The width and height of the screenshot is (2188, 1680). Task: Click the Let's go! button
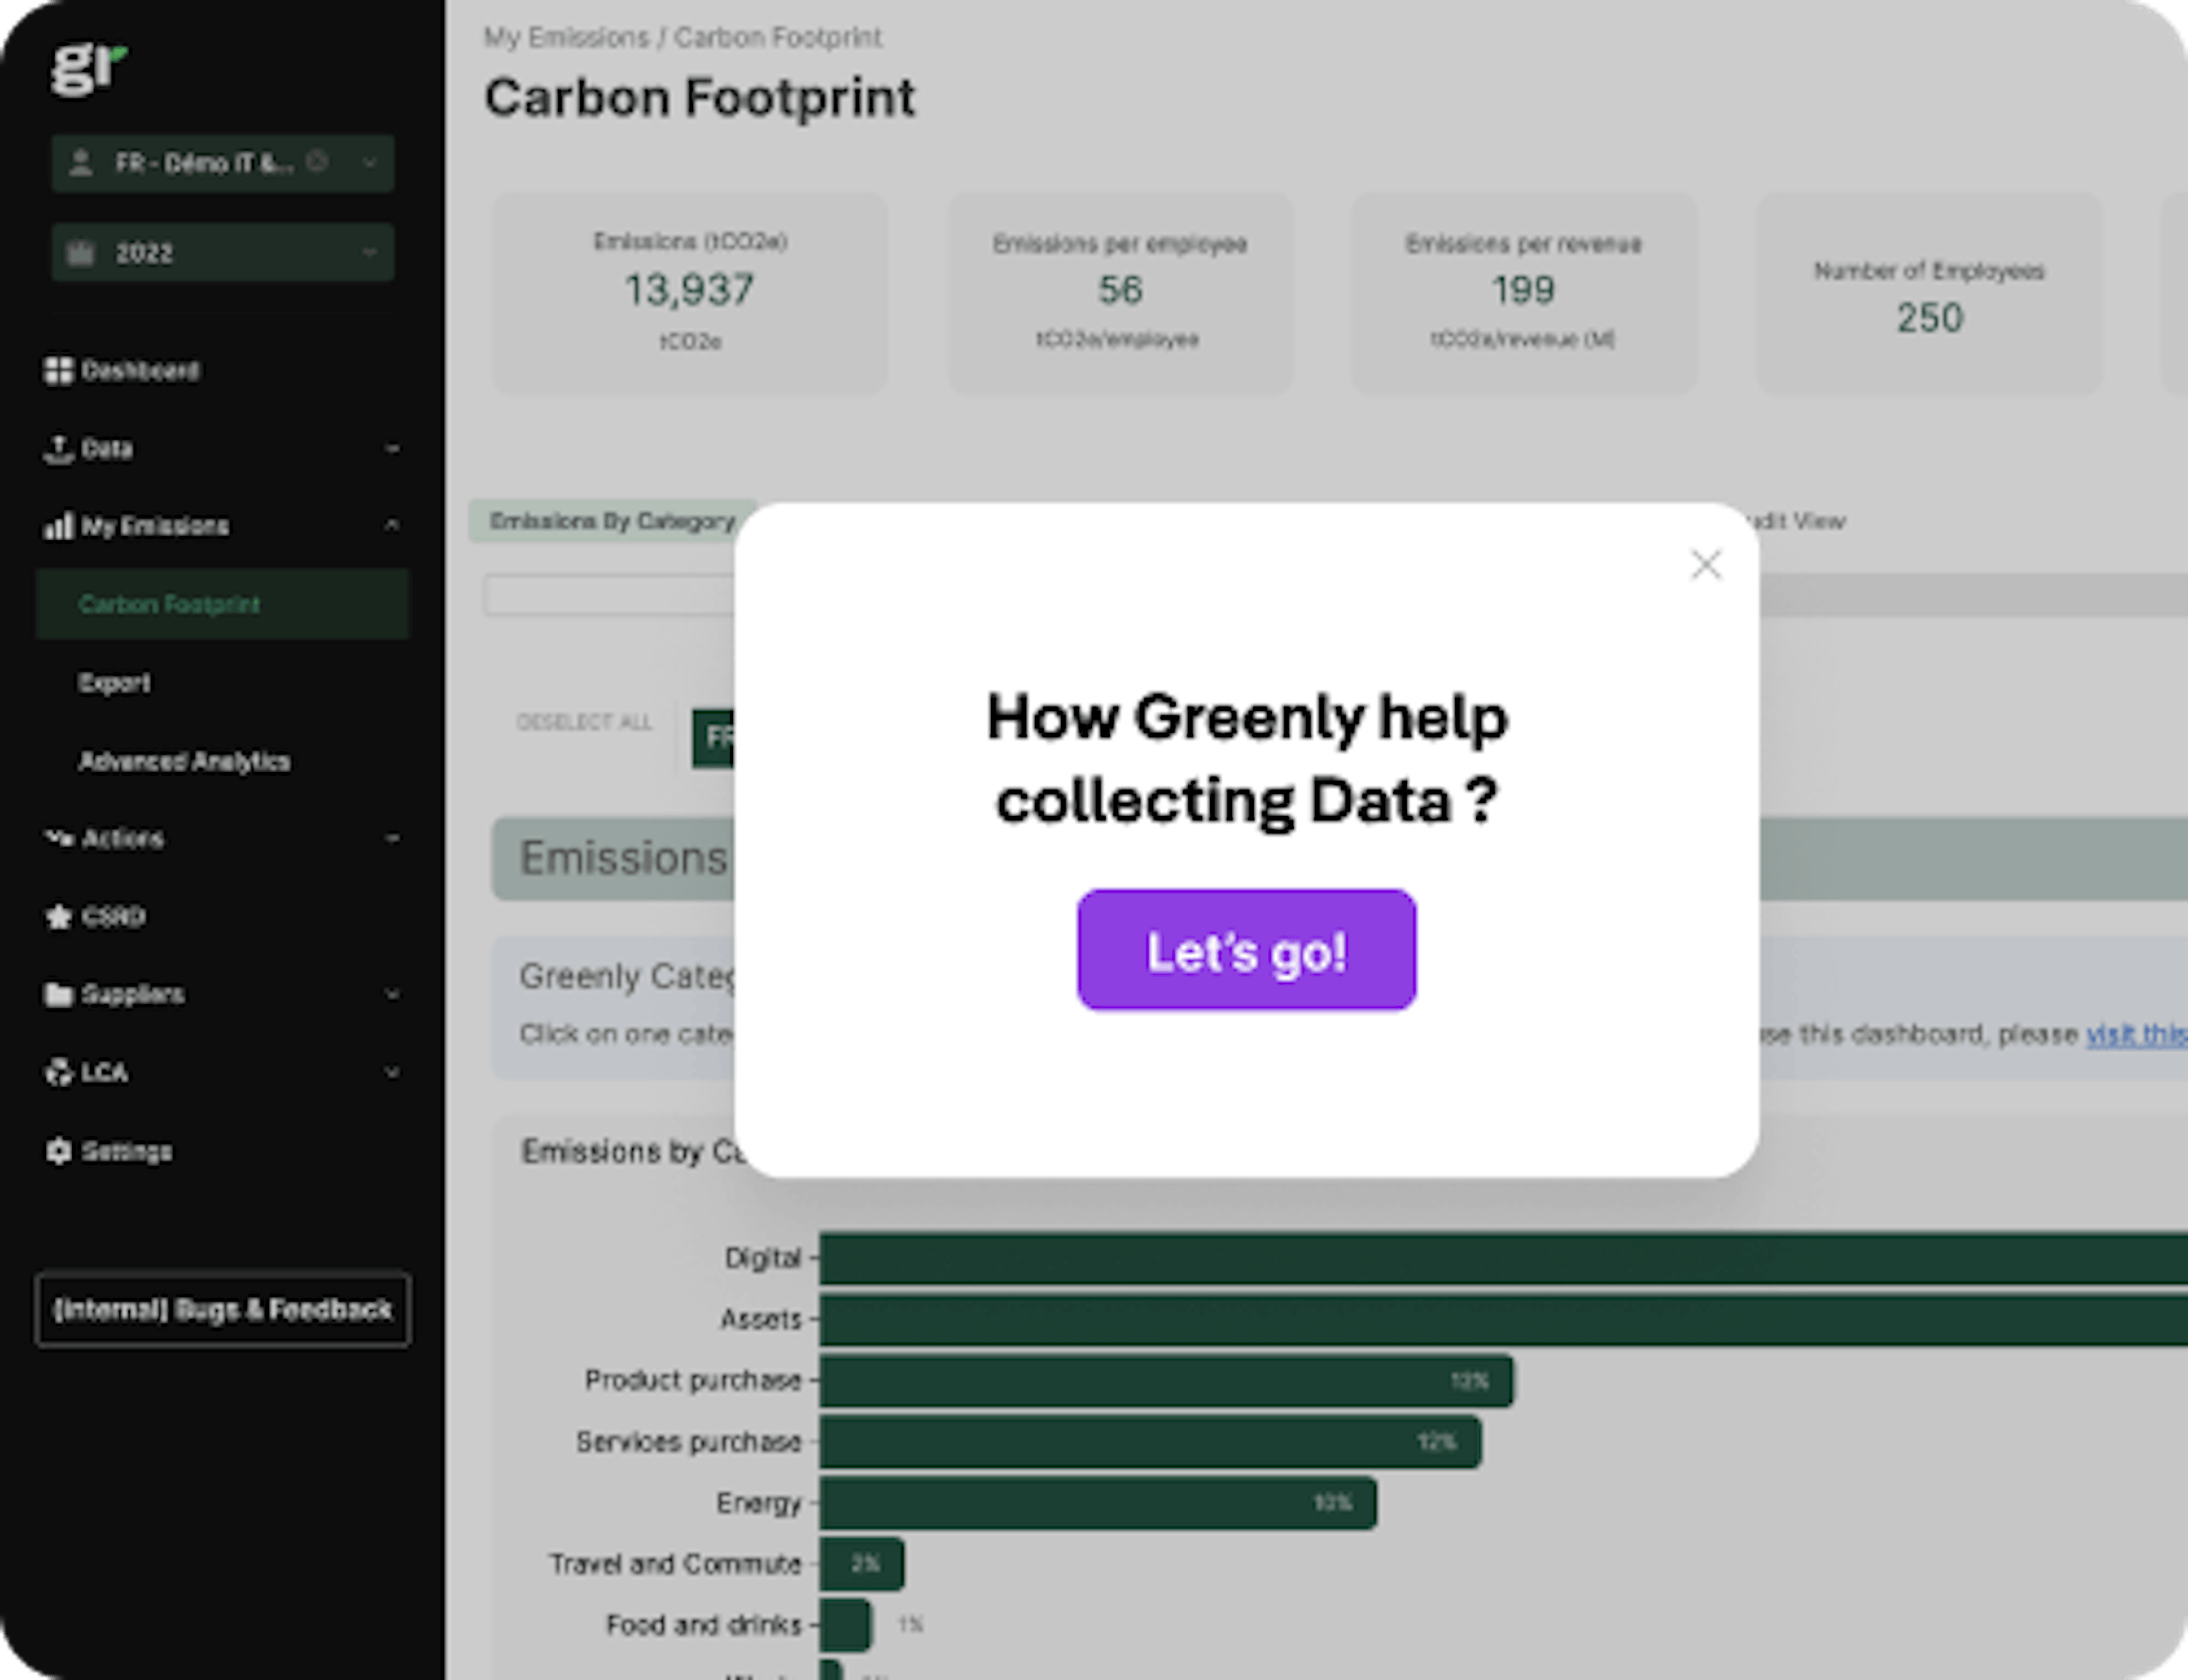pos(1246,950)
